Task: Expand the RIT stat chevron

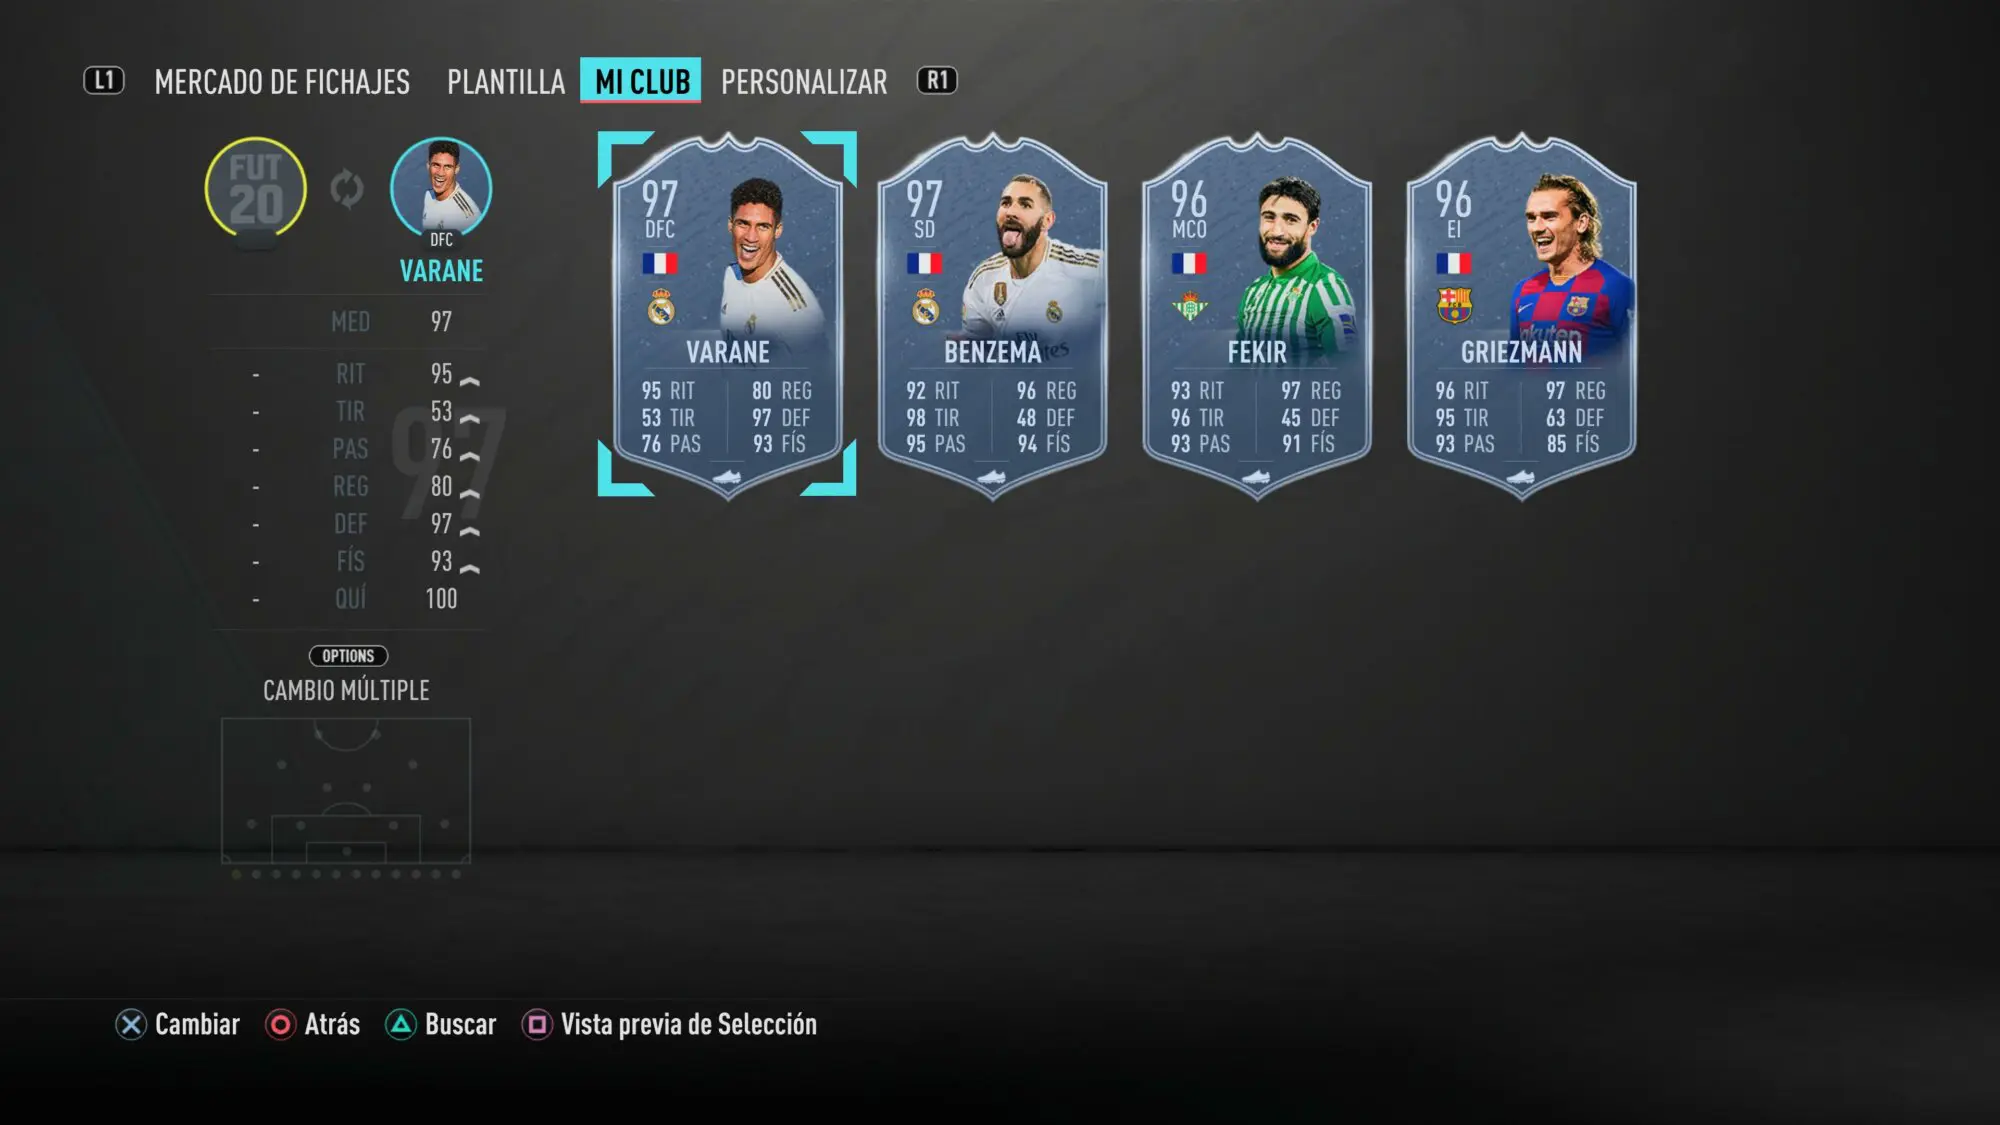Action: (470, 381)
